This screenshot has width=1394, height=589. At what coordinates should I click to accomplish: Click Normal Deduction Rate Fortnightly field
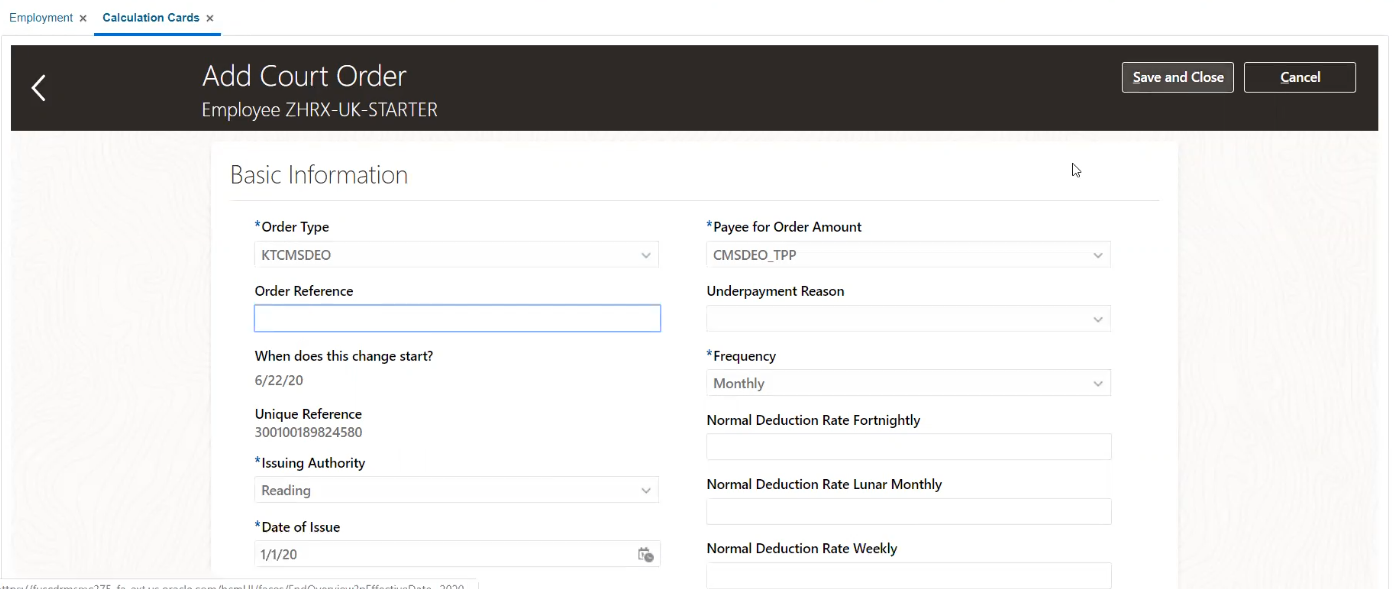tap(908, 447)
